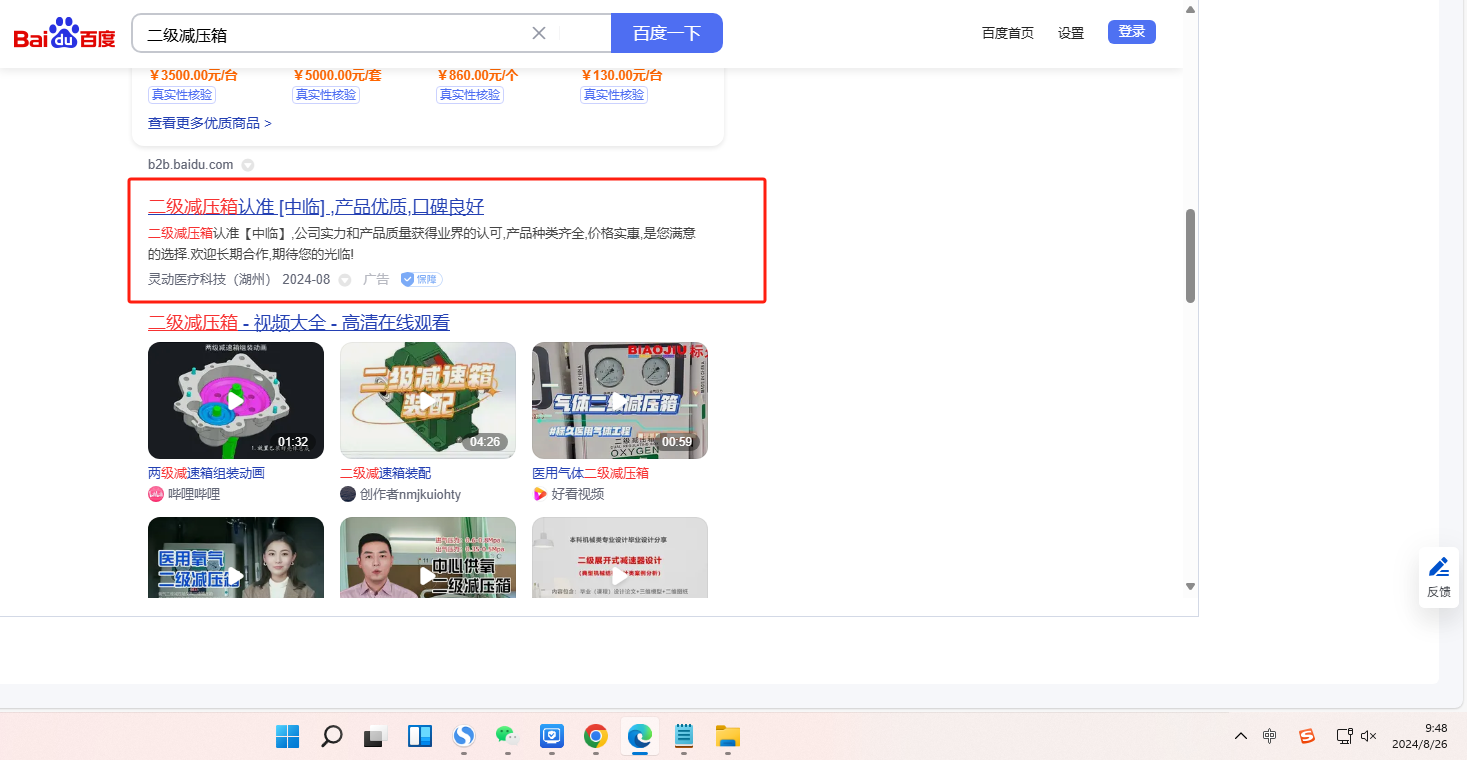Open WeChat from the taskbar

click(507, 737)
